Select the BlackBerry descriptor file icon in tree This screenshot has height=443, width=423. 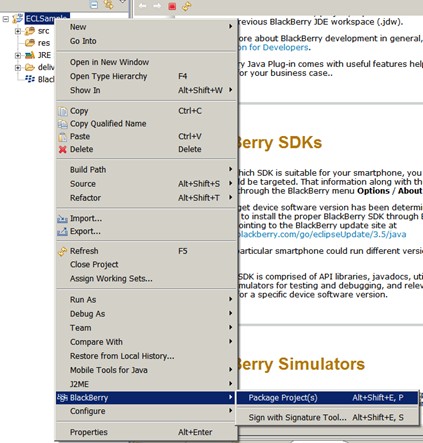coord(30,79)
